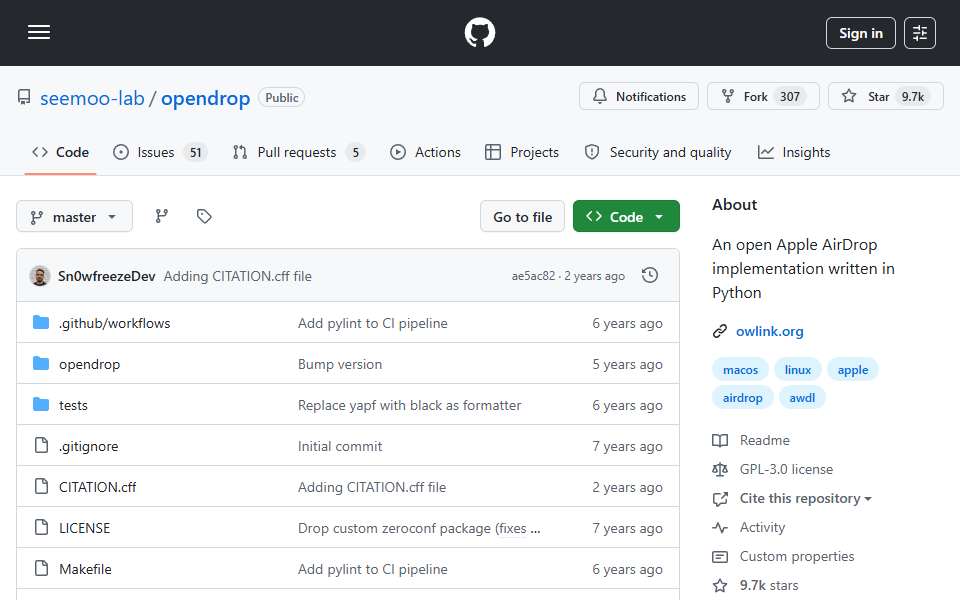Viewport: 960px width, 600px height.
Task: Open Custom properties link
Action: point(797,557)
